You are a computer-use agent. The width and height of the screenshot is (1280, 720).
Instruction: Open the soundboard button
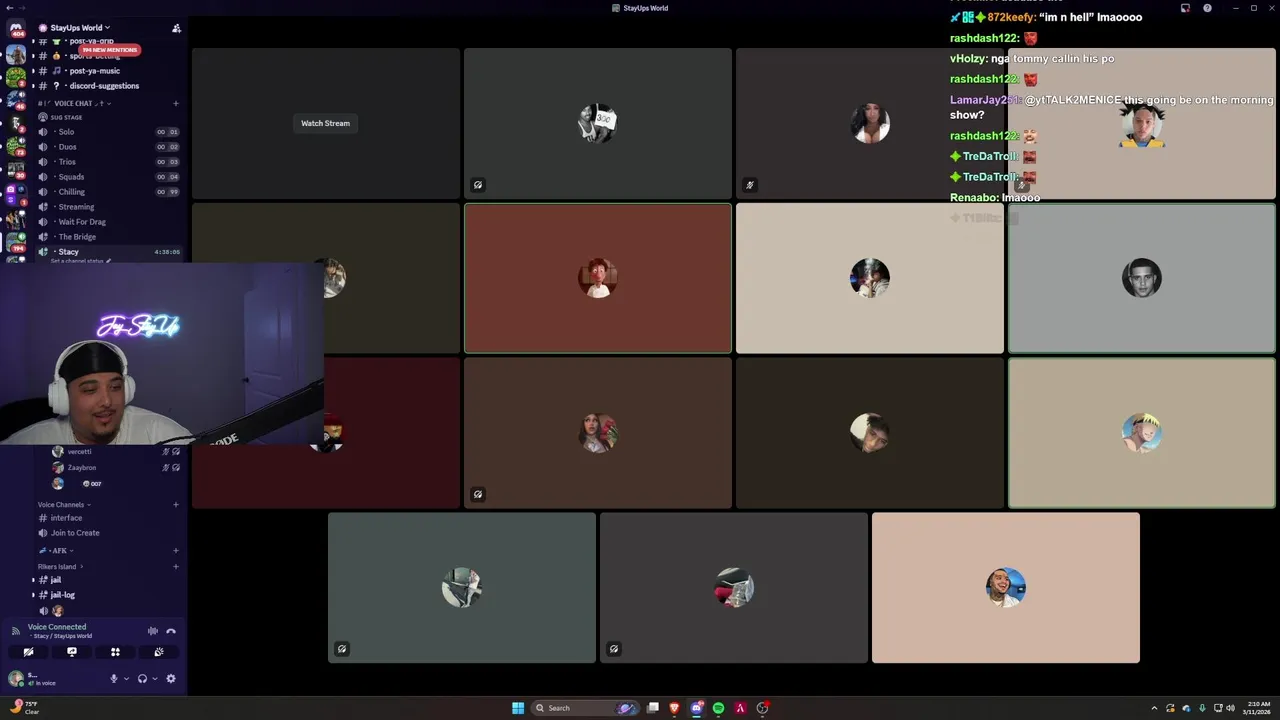tap(158, 652)
